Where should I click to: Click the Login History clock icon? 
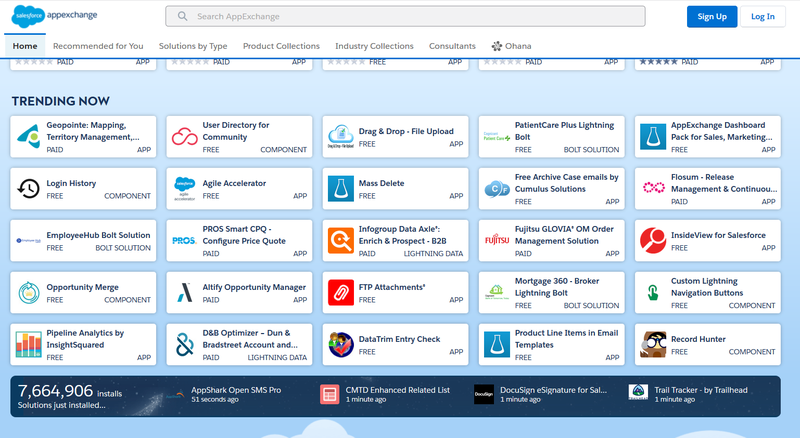[29, 188]
